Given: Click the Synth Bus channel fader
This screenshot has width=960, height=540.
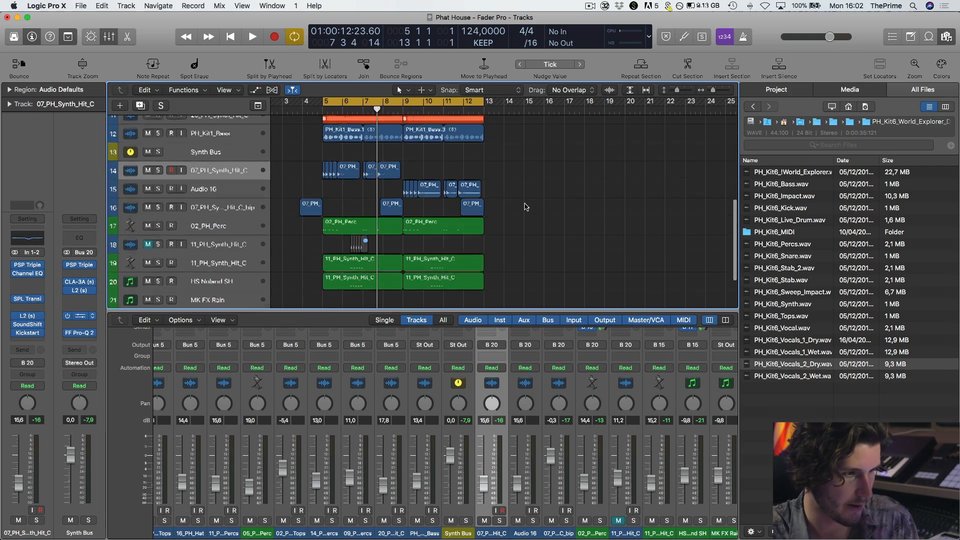Looking at the screenshot, I should (x=451, y=454).
